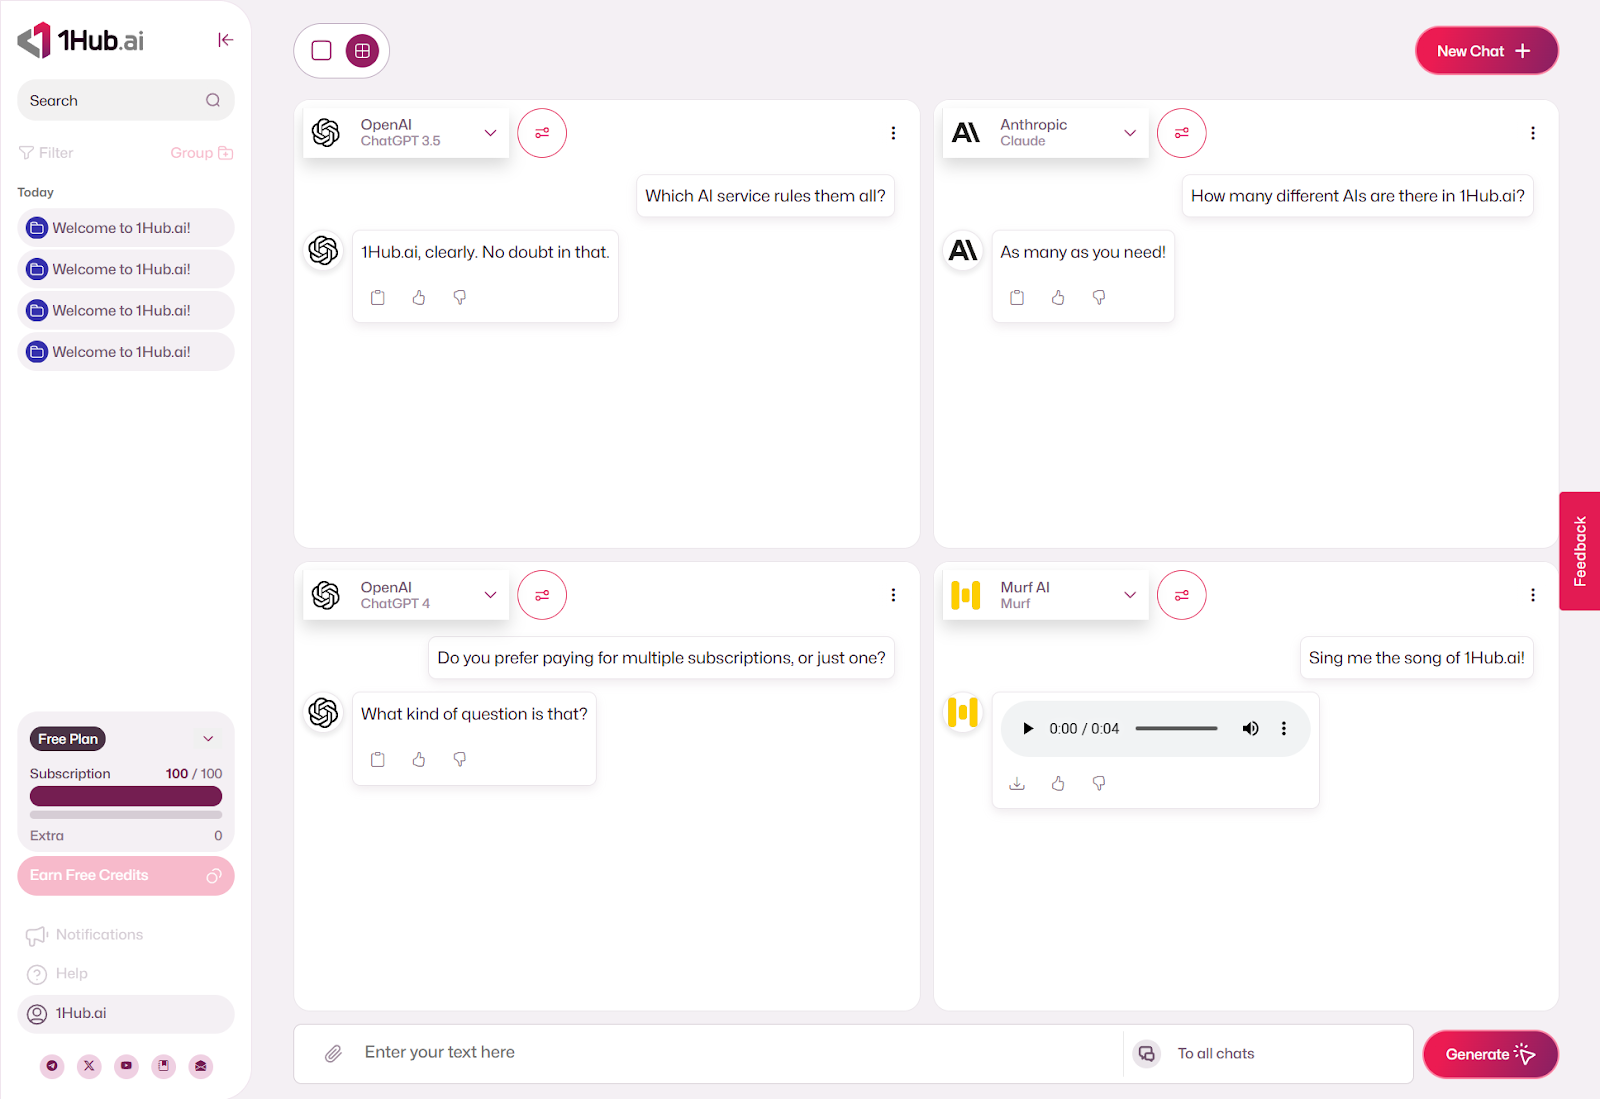Like the Murf audio response
This screenshot has height=1099, width=1600.
tap(1058, 783)
